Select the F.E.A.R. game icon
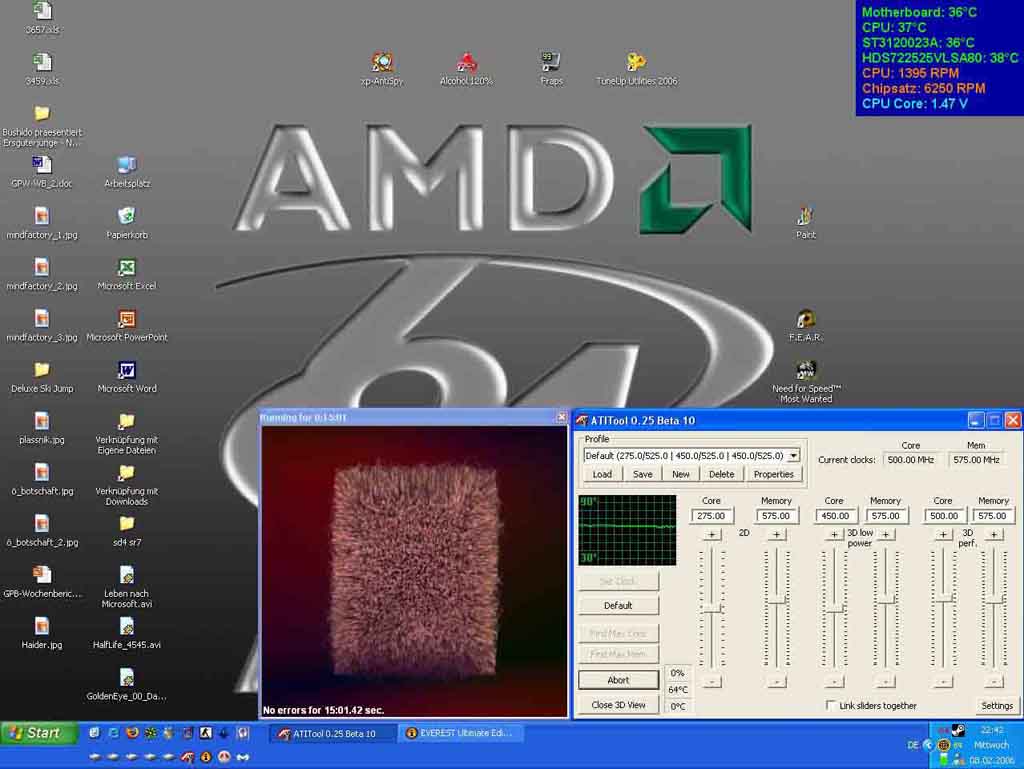The height and width of the screenshot is (769, 1024). pyautogui.click(x=805, y=319)
